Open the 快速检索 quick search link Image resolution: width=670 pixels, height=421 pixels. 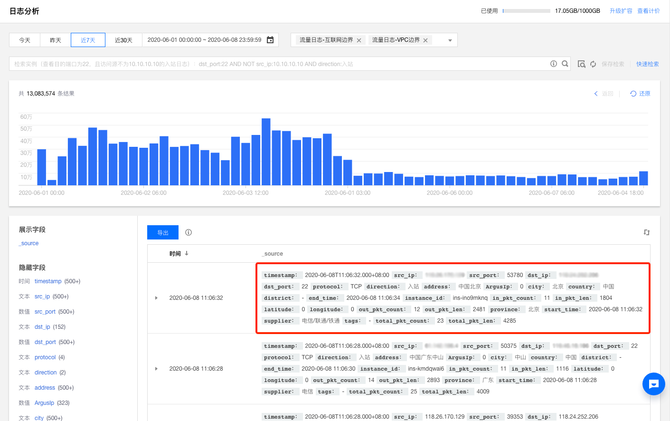point(647,64)
